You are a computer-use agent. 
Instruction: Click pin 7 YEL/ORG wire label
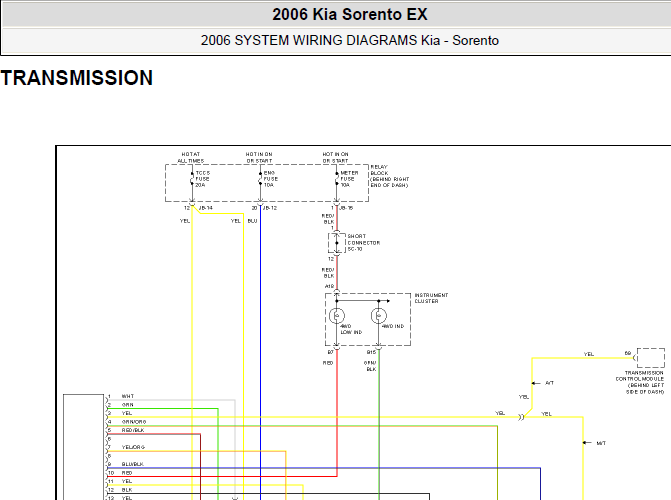pyautogui.click(x=133, y=447)
